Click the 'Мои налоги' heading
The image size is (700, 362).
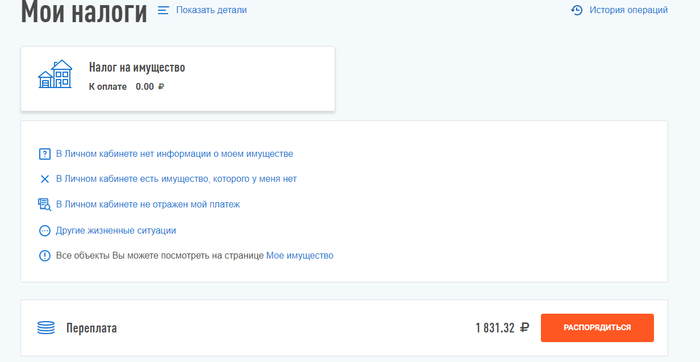(x=84, y=12)
